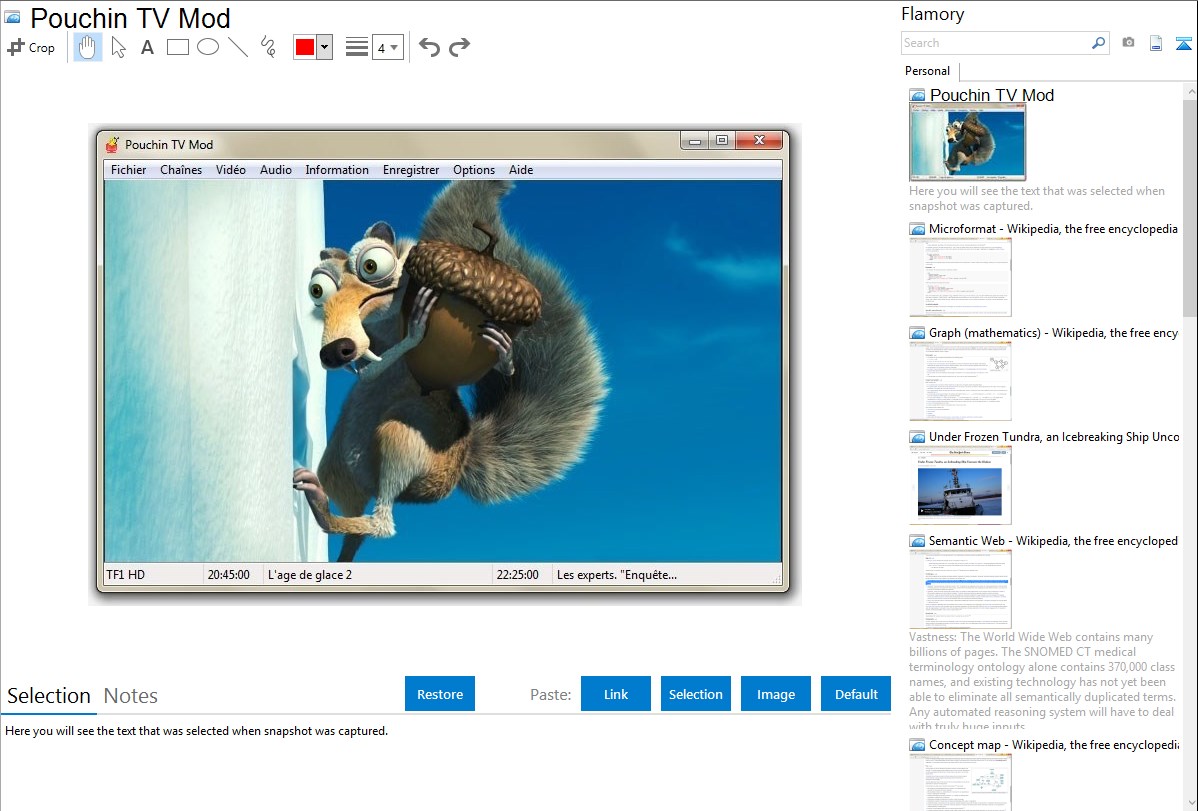Open the line width dropdown showing 4
This screenshot has height=811, width=1198.
pyautogui.click(x=387, y=47)
